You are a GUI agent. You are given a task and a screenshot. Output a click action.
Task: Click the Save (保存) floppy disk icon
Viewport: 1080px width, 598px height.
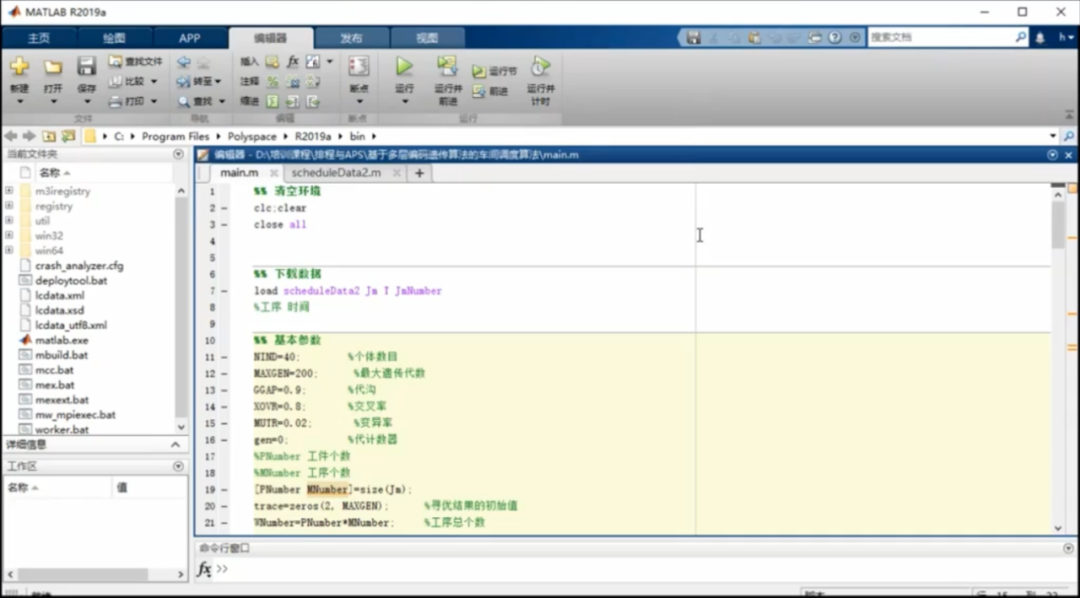tap(87, 67)
